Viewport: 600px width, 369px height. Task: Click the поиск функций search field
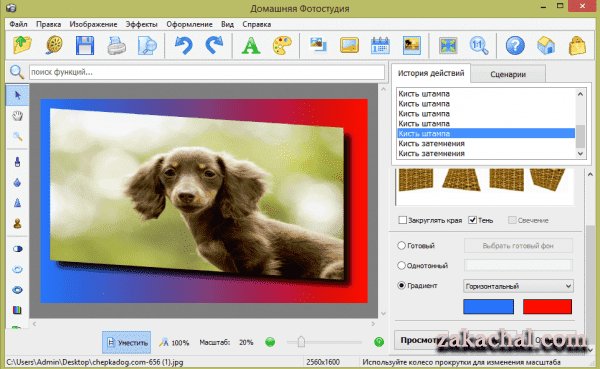(x=207, y=72)
